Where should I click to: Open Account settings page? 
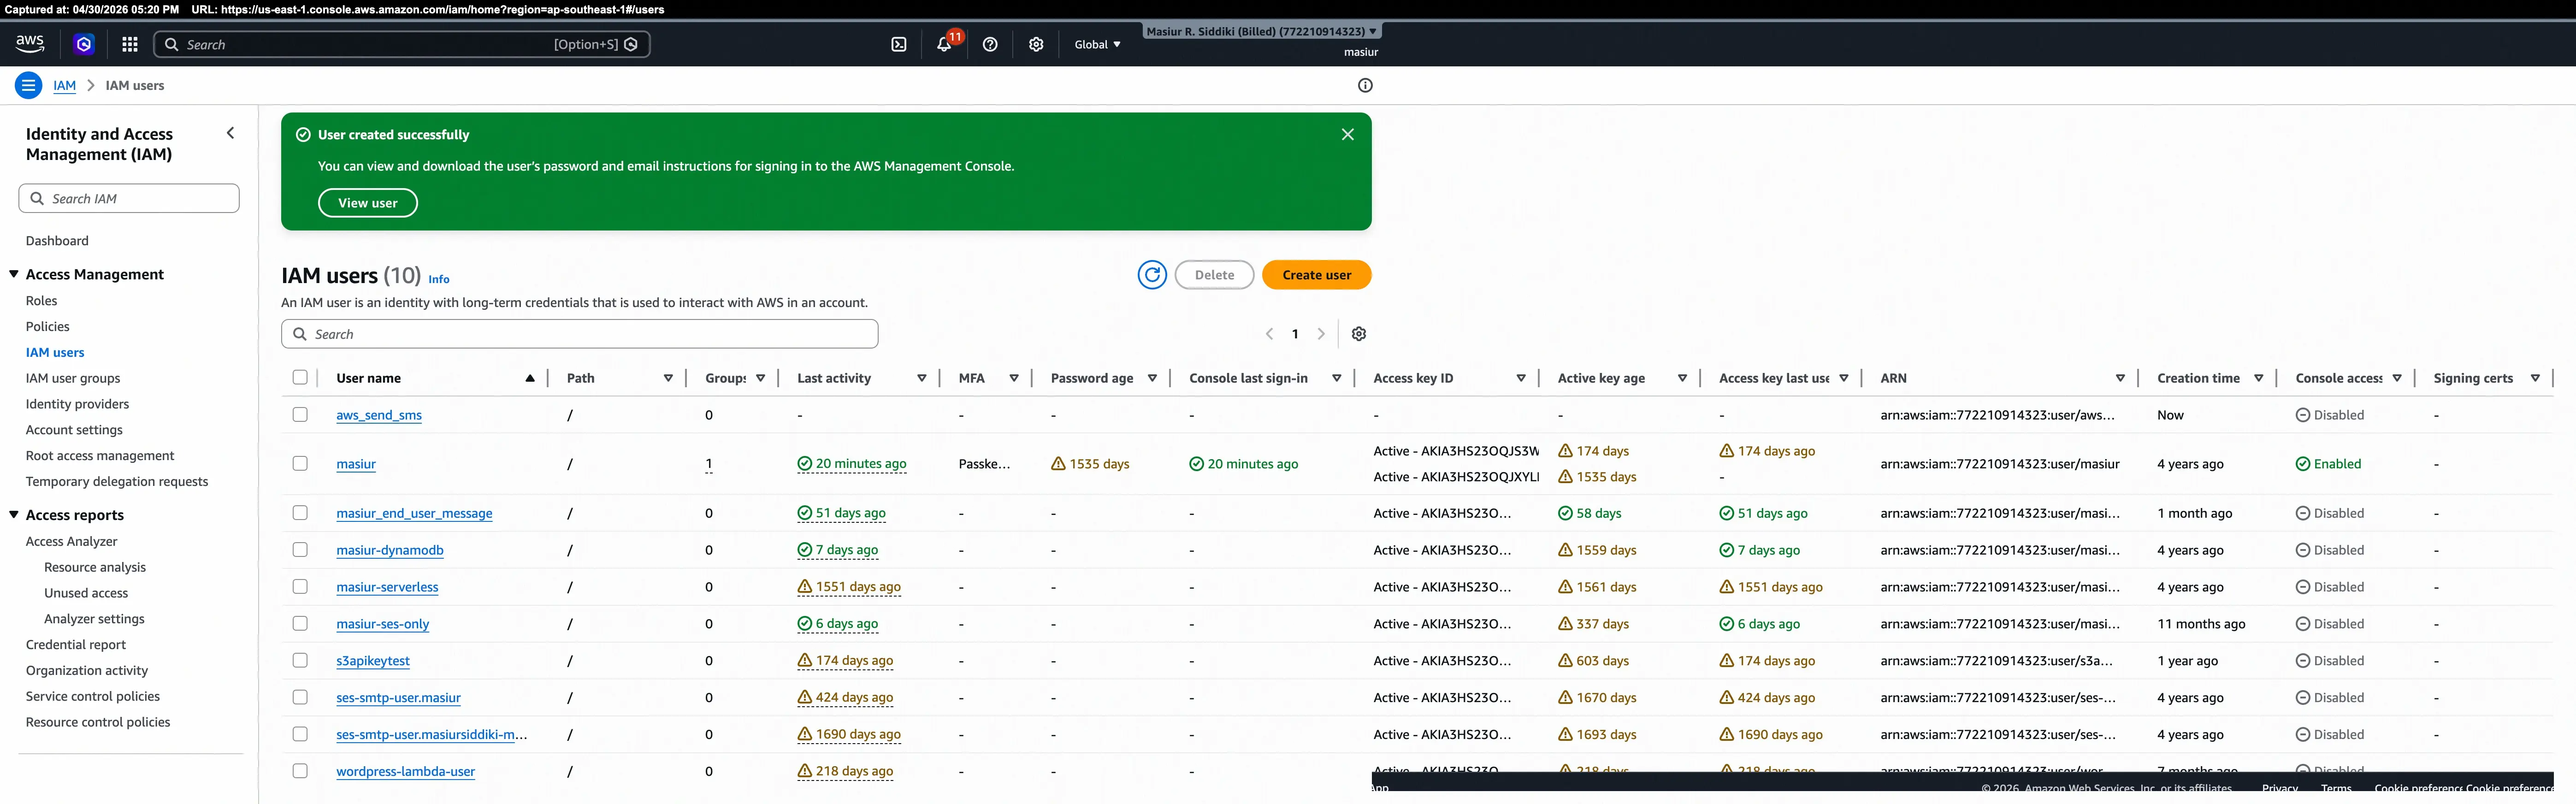(74, 430)
